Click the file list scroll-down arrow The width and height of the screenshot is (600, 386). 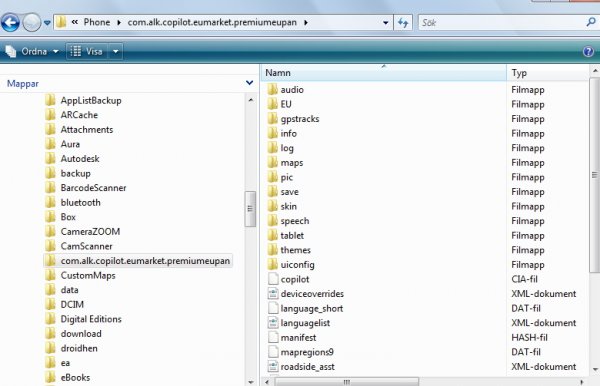[595, 369]
